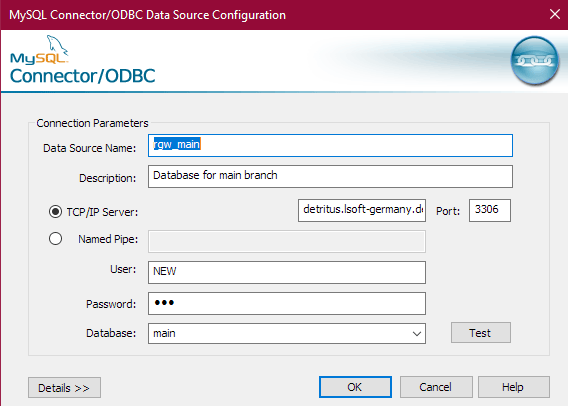Select the TCP/IP Server radio button

(55, 212)
